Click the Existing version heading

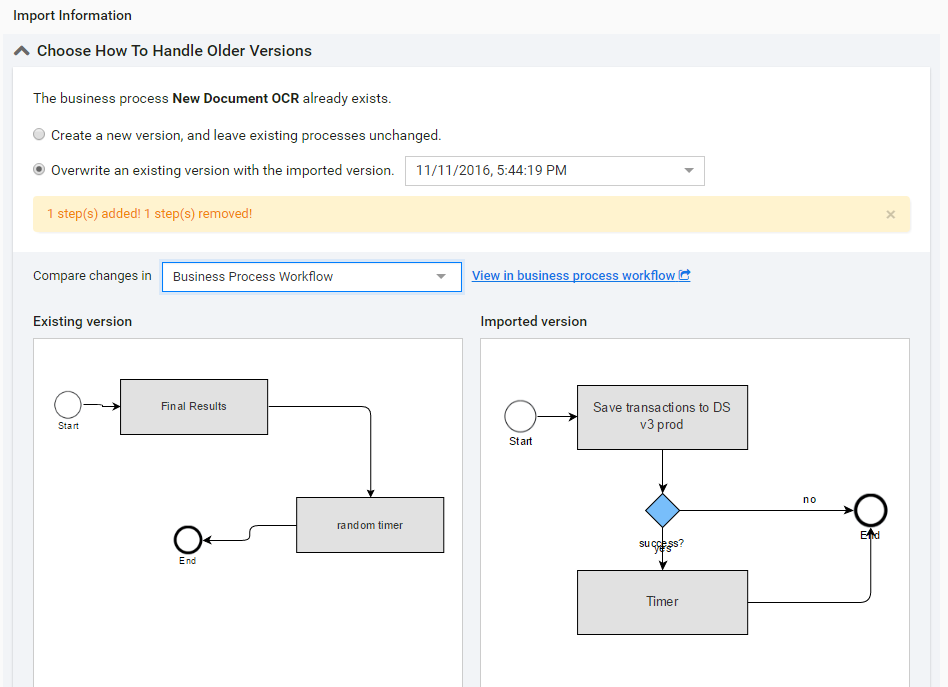click(x=82, y=321)
